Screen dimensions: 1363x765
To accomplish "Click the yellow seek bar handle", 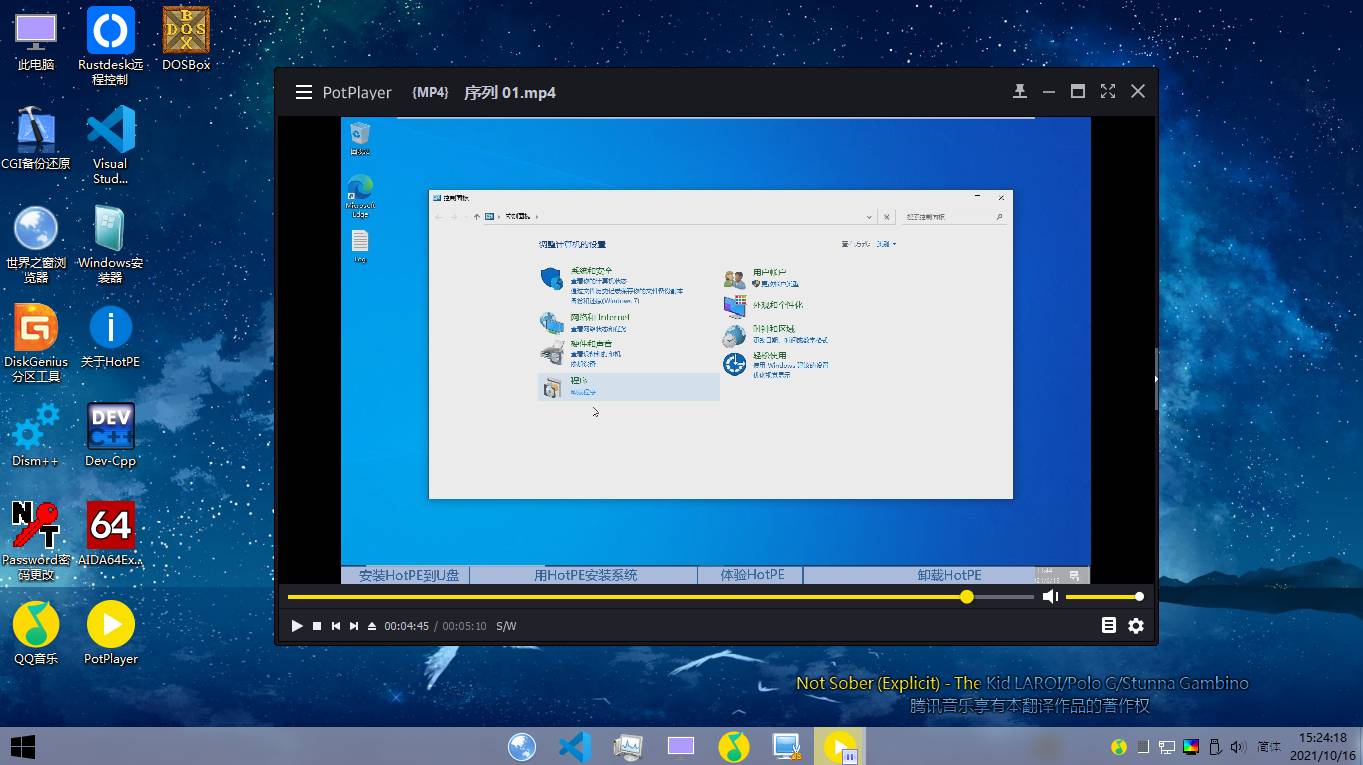I will [x=966, y=597].
